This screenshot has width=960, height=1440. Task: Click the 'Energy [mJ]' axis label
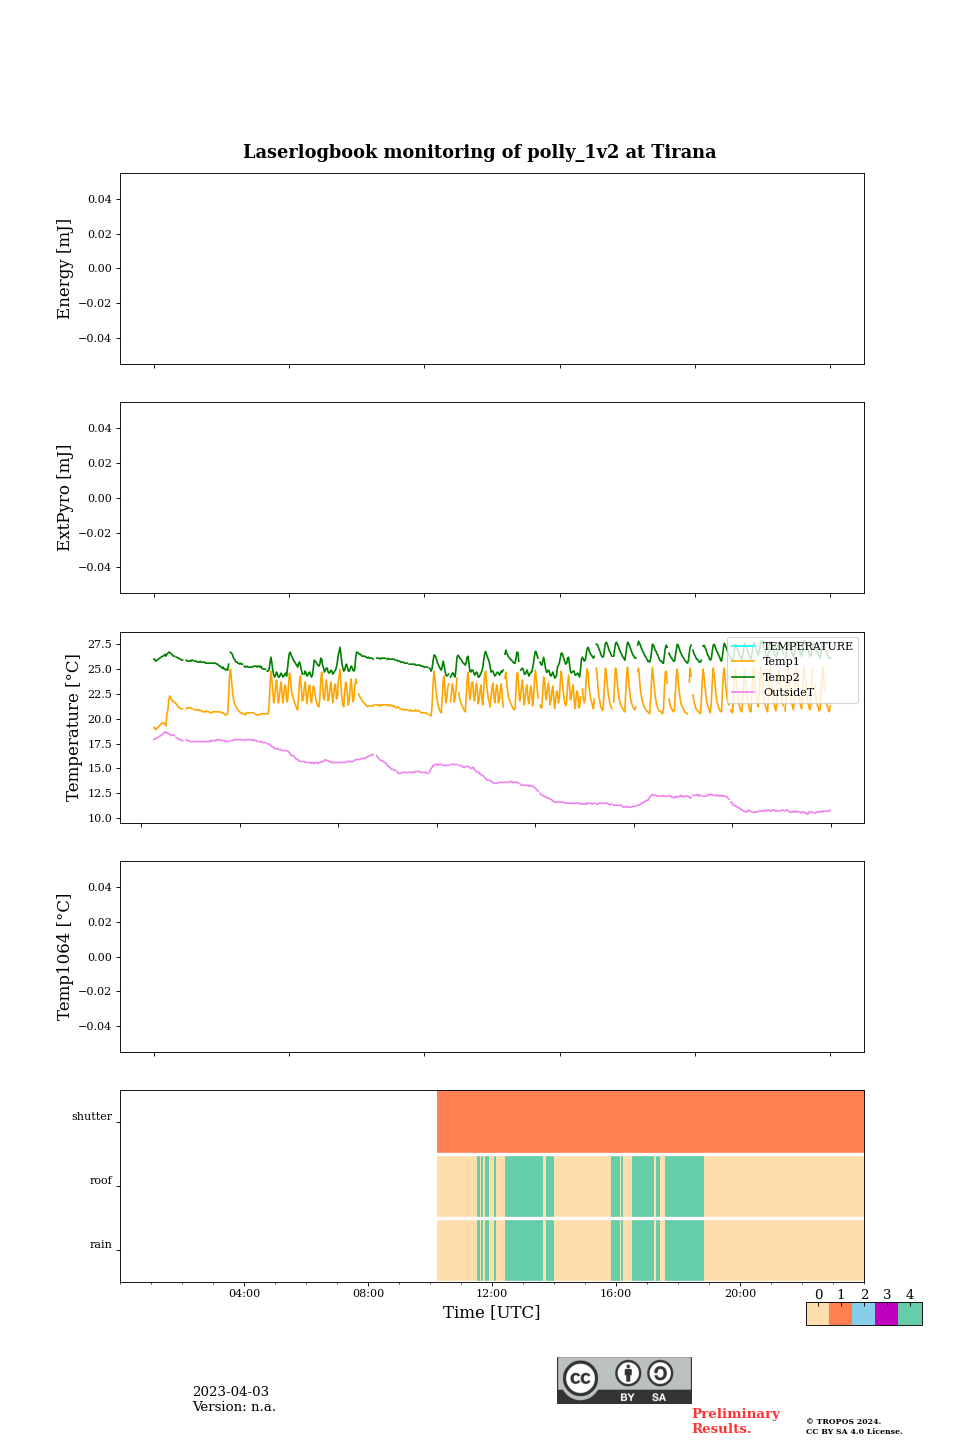click(64, 269)
